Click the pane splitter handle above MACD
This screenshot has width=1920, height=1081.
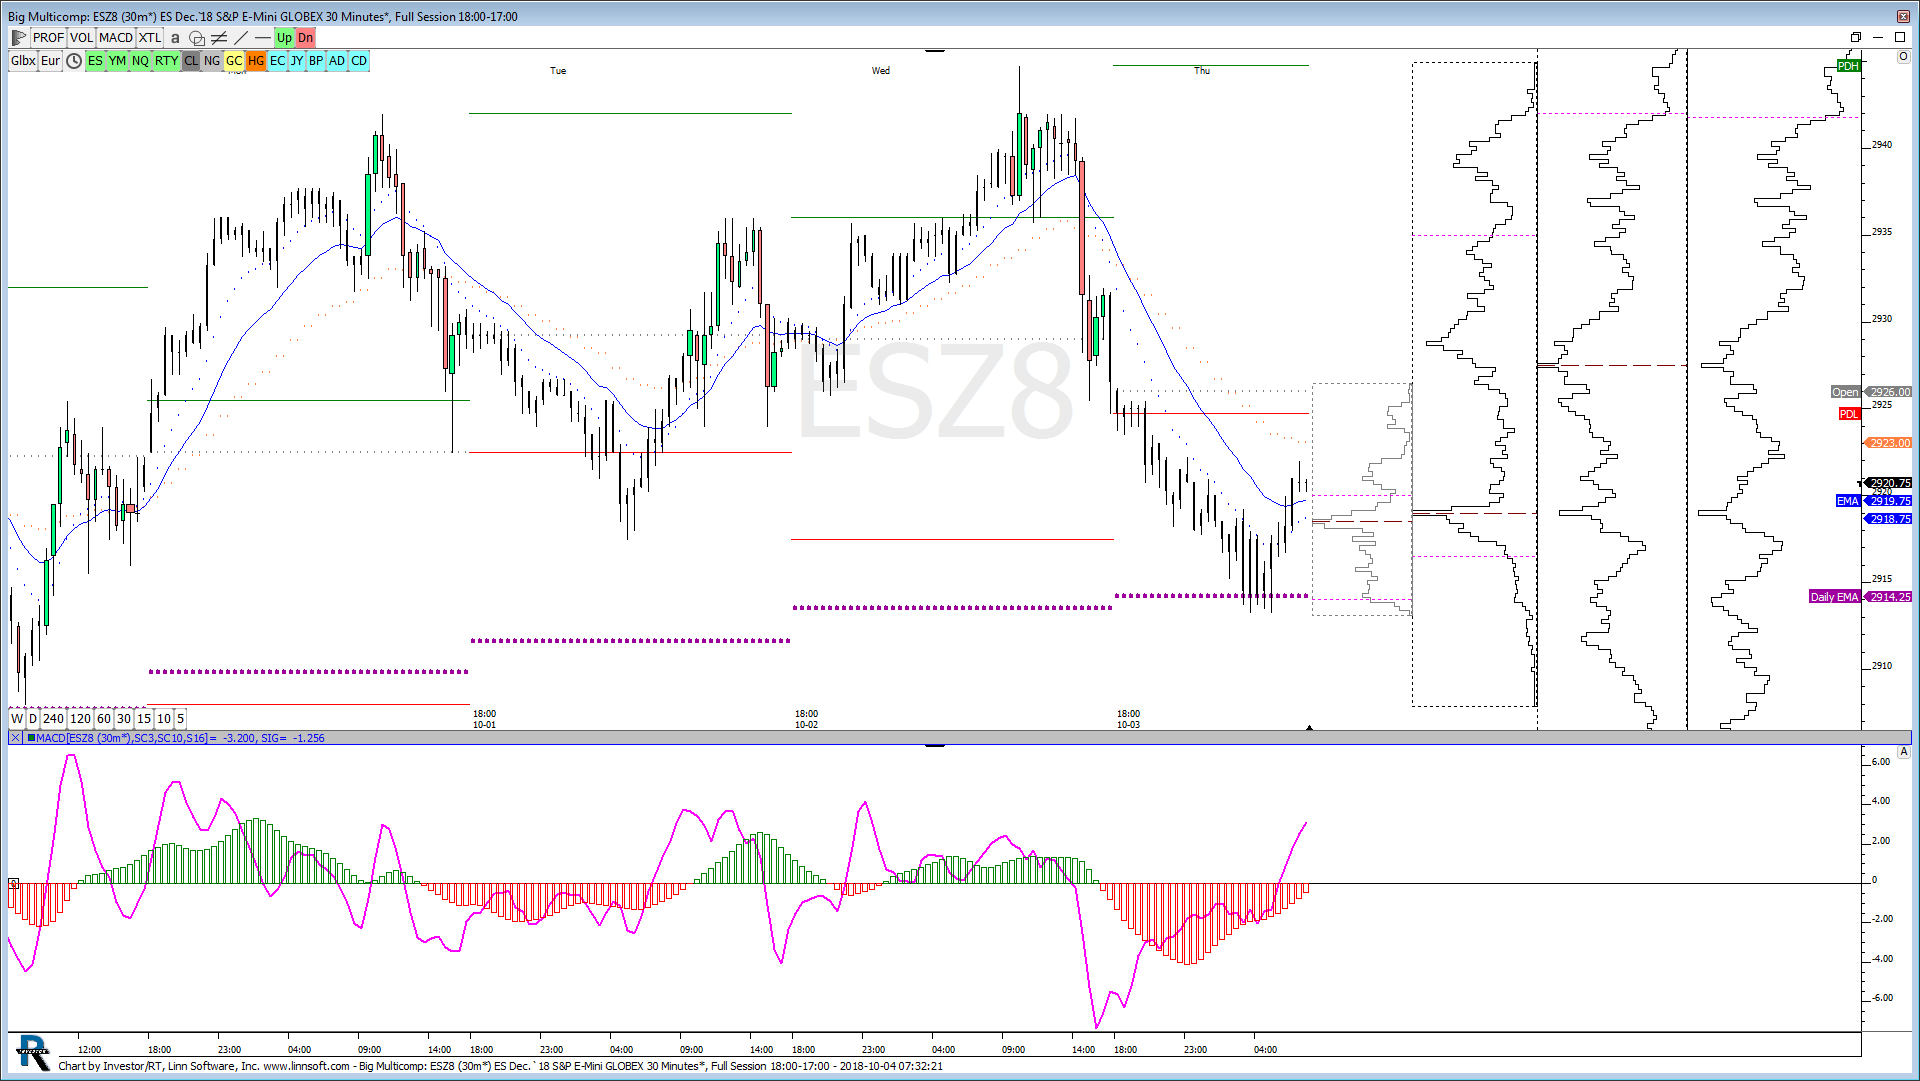pyautogui.click(x=934, y=745)
